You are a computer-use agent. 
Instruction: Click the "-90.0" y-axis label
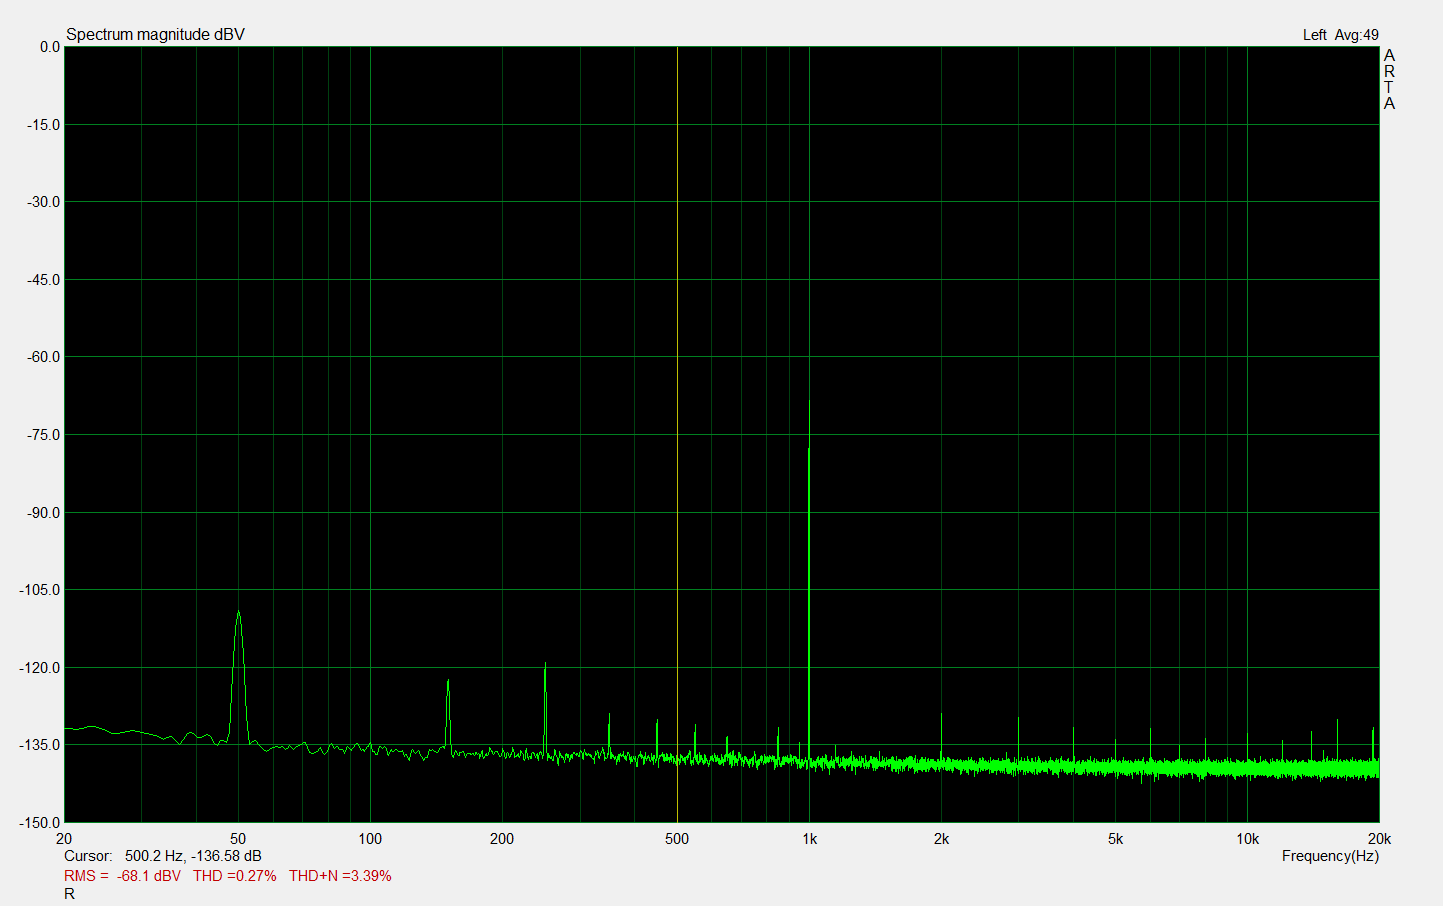coord(43,513)
